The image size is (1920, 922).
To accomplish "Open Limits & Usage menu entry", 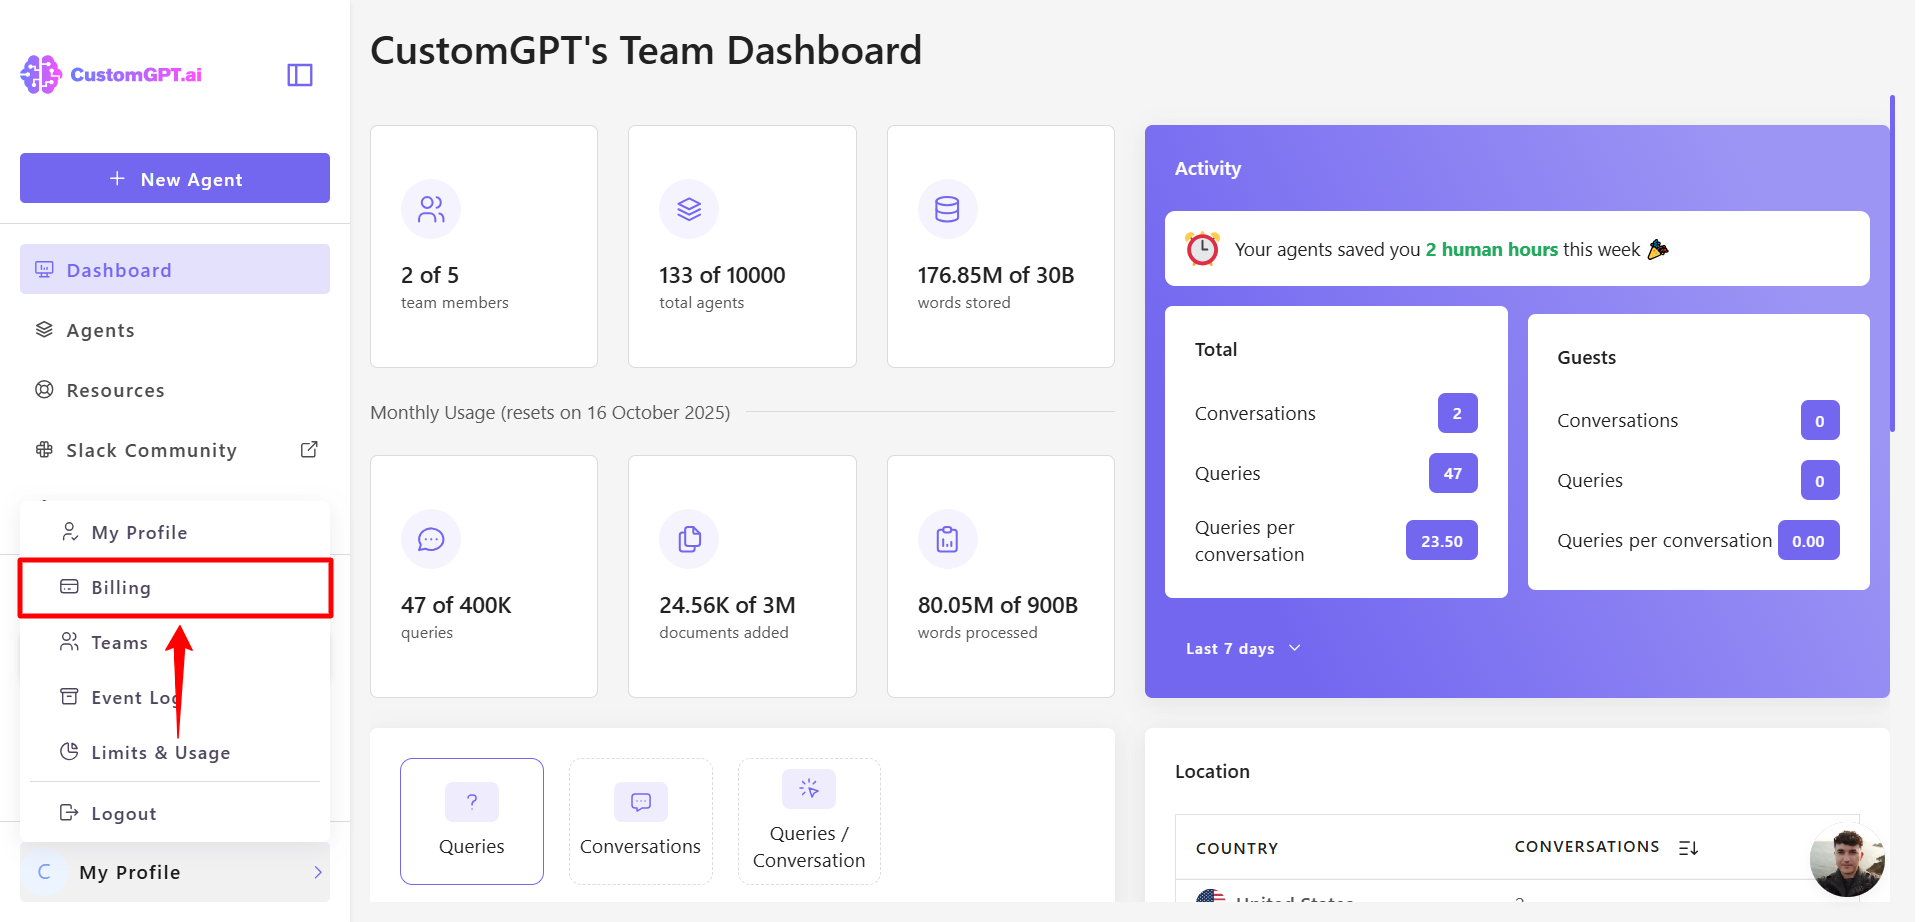I will 175,752.
